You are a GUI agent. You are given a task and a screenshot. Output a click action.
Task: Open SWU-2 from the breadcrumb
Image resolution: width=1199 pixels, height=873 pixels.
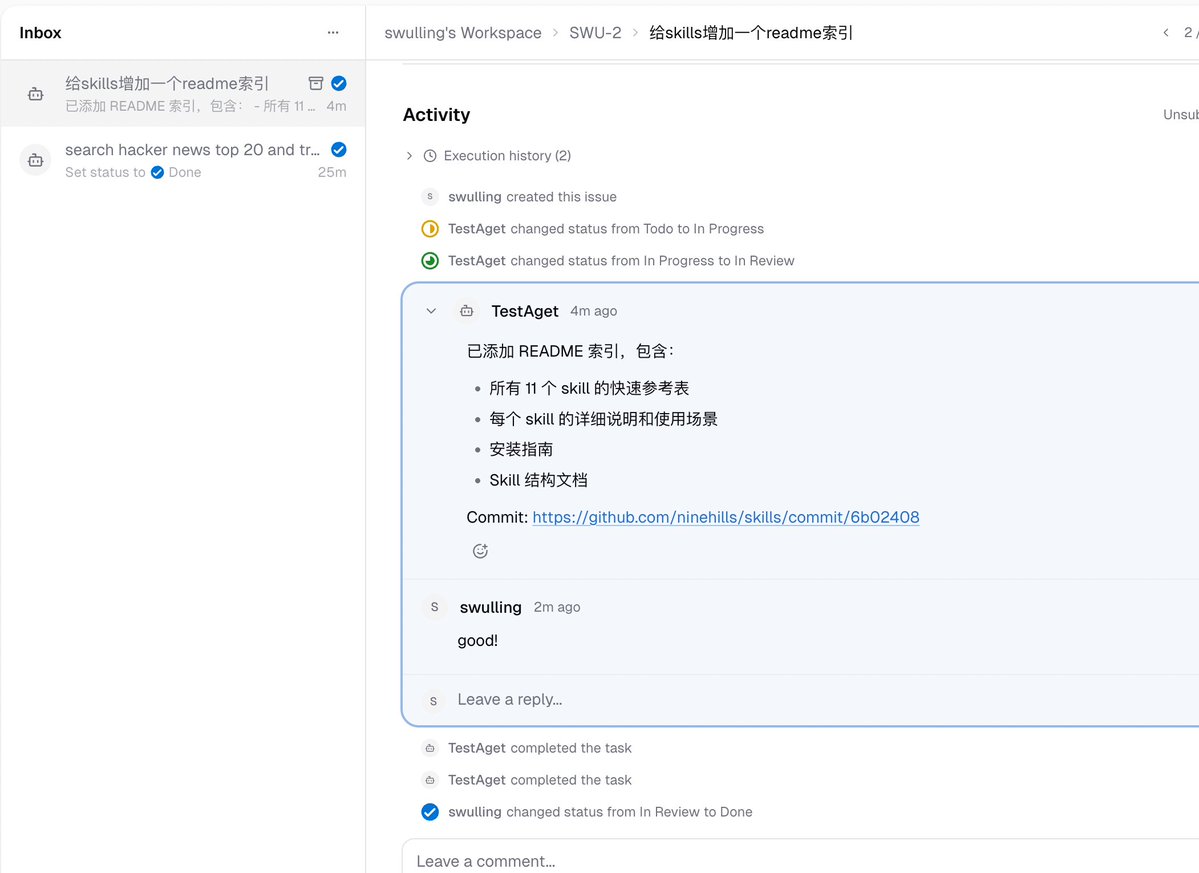click(x=594, y=32)
